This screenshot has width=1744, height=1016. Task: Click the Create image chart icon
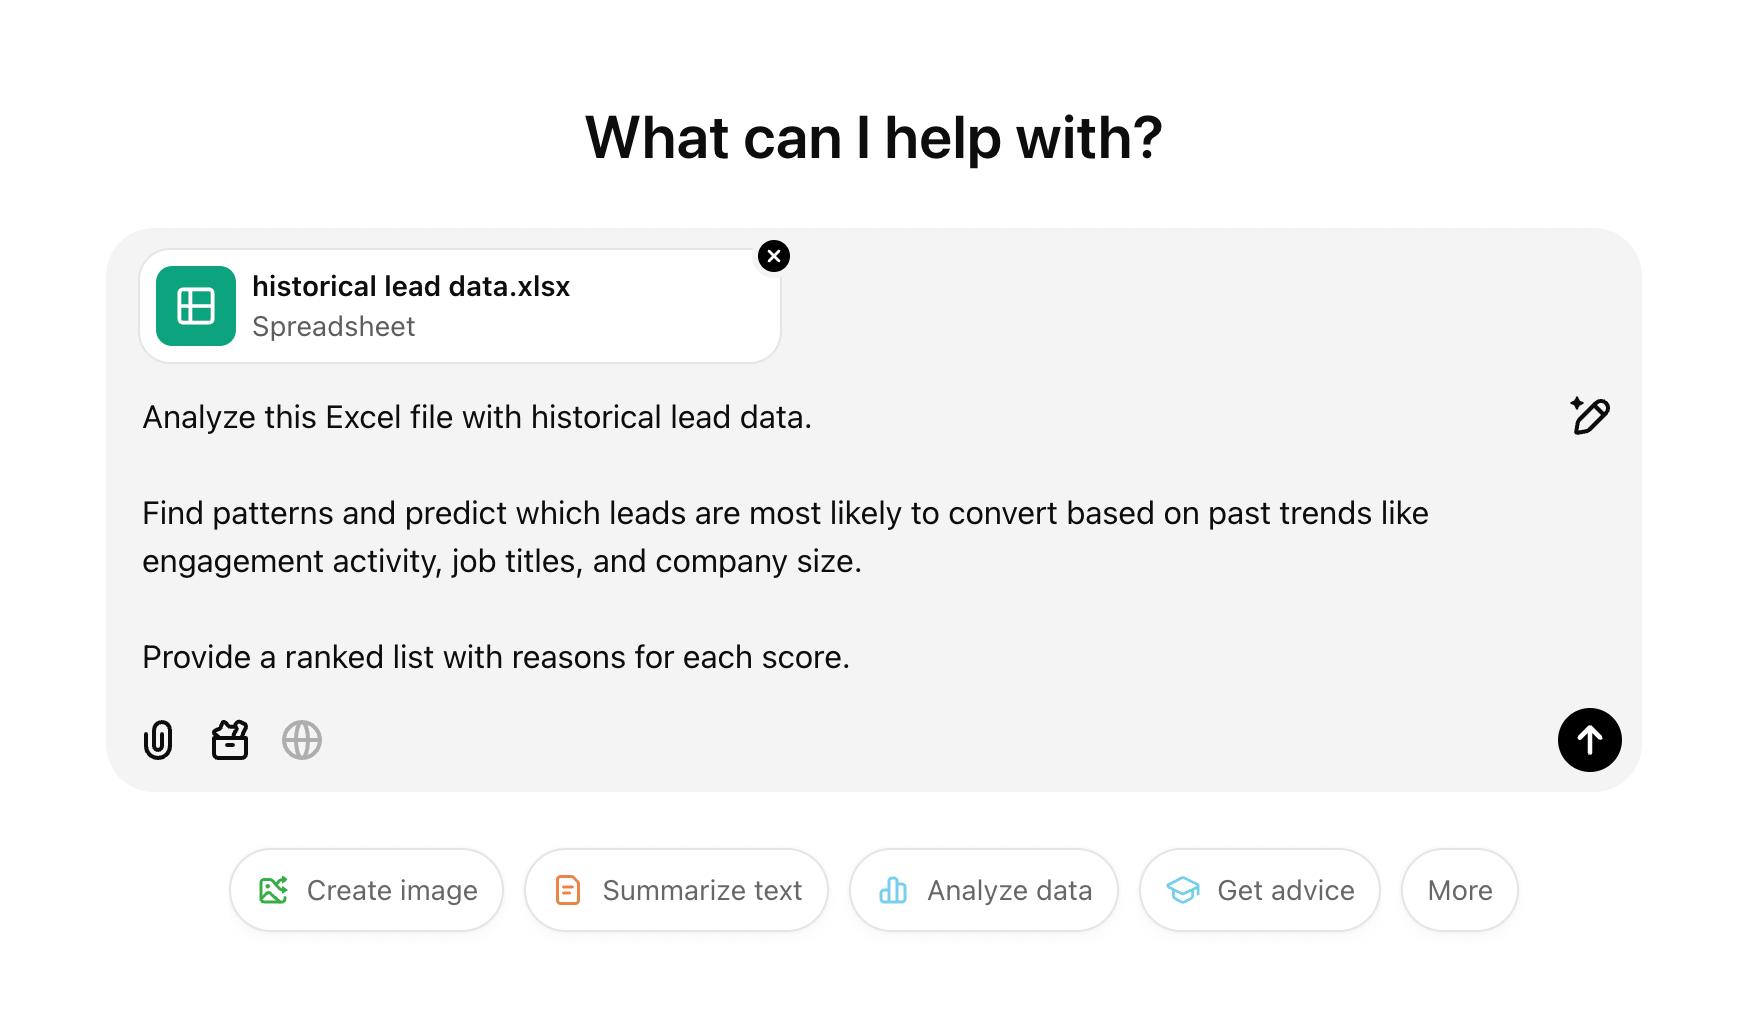(275, 889)
